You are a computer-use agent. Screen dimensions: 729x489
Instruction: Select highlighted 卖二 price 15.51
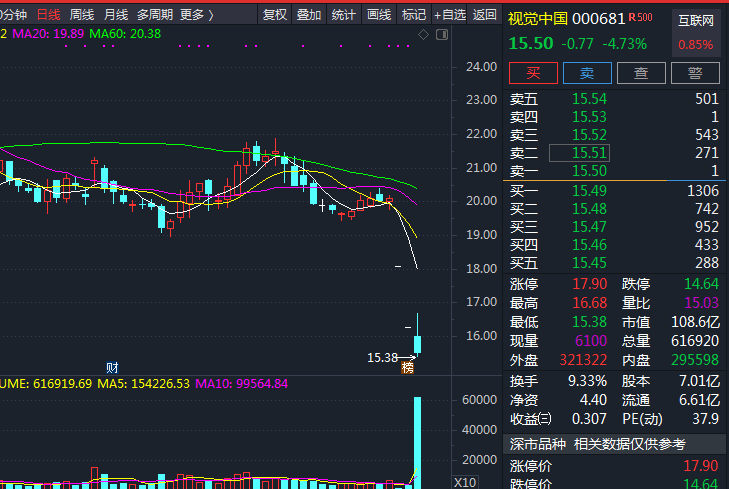(579, 153)
